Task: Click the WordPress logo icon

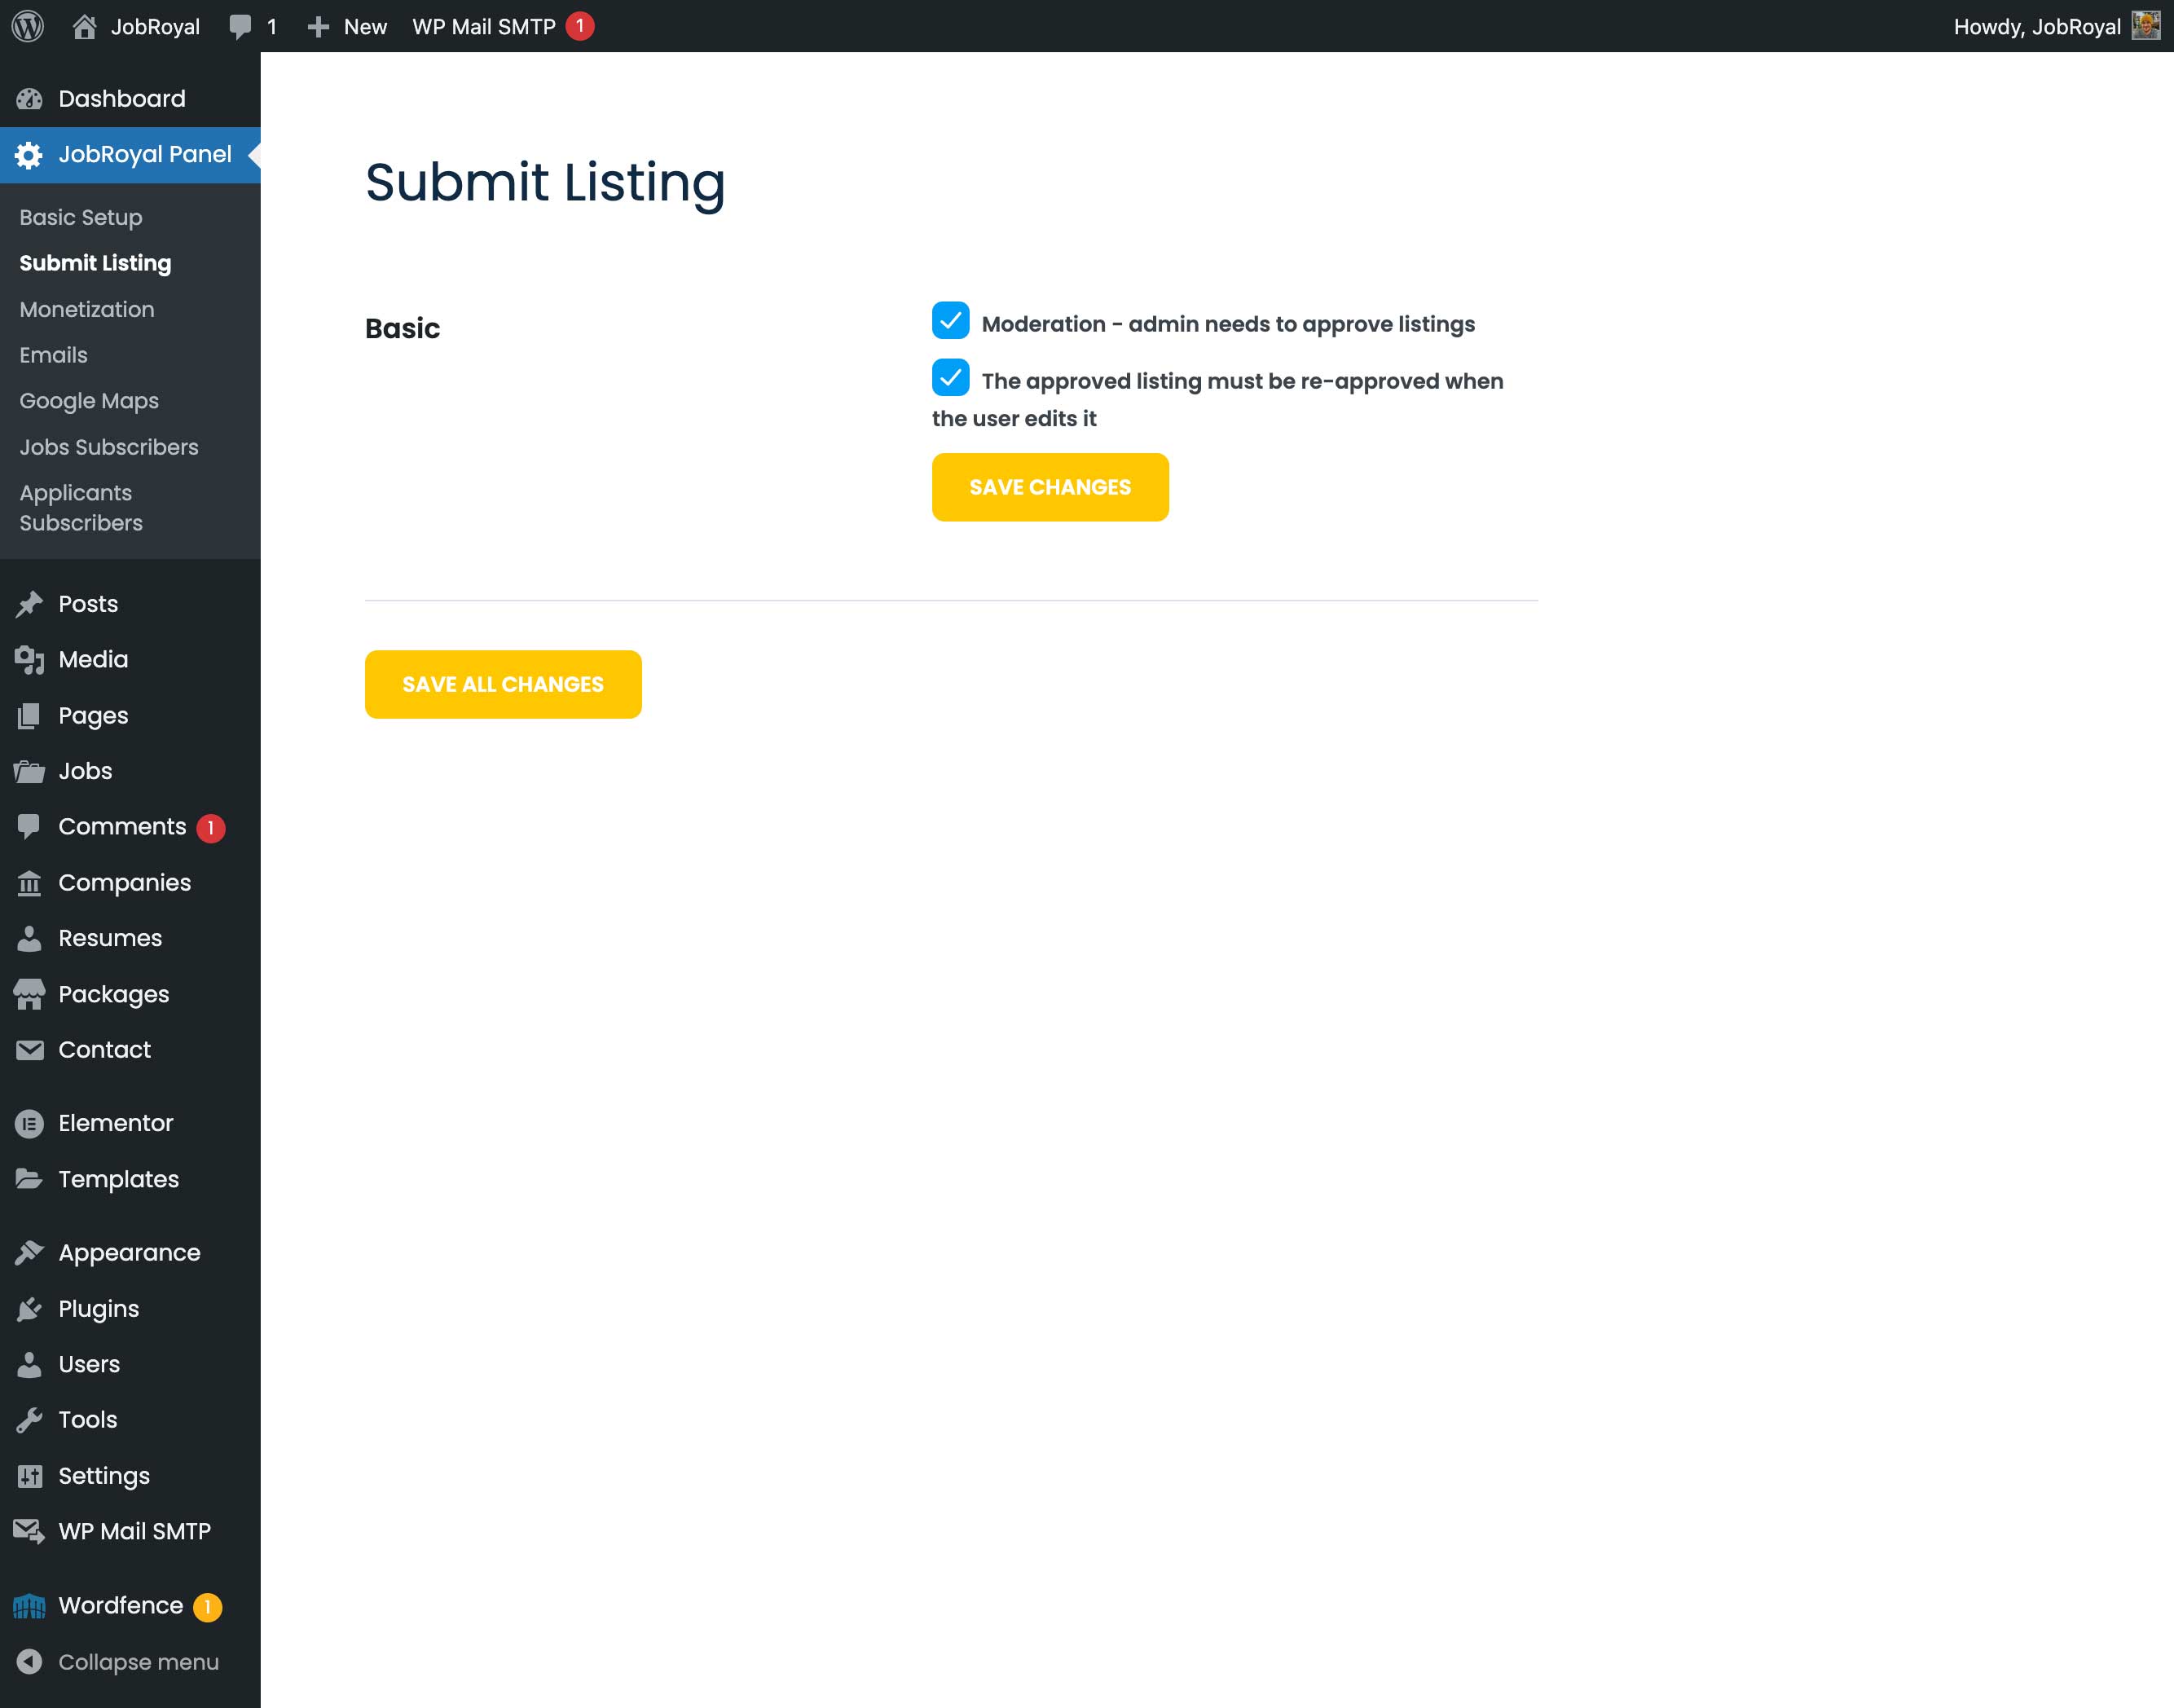Action: tap(27, 26)
